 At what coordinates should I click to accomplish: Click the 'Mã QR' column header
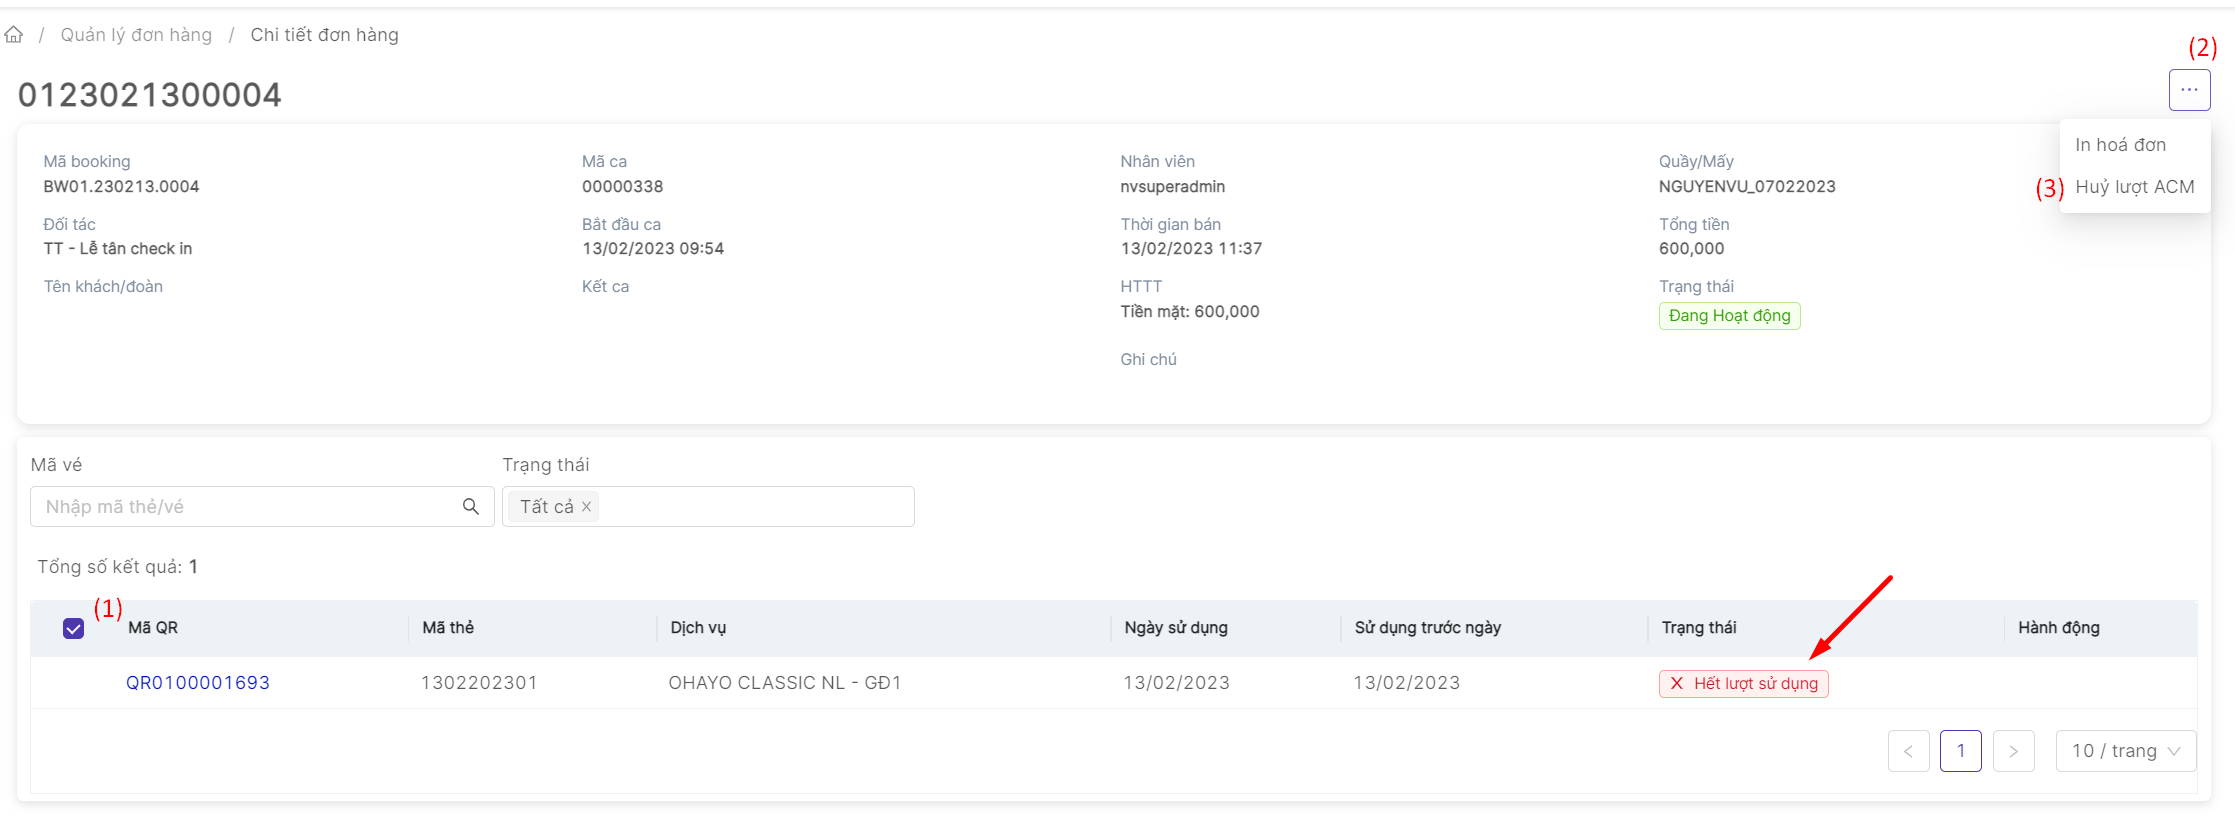153,628
